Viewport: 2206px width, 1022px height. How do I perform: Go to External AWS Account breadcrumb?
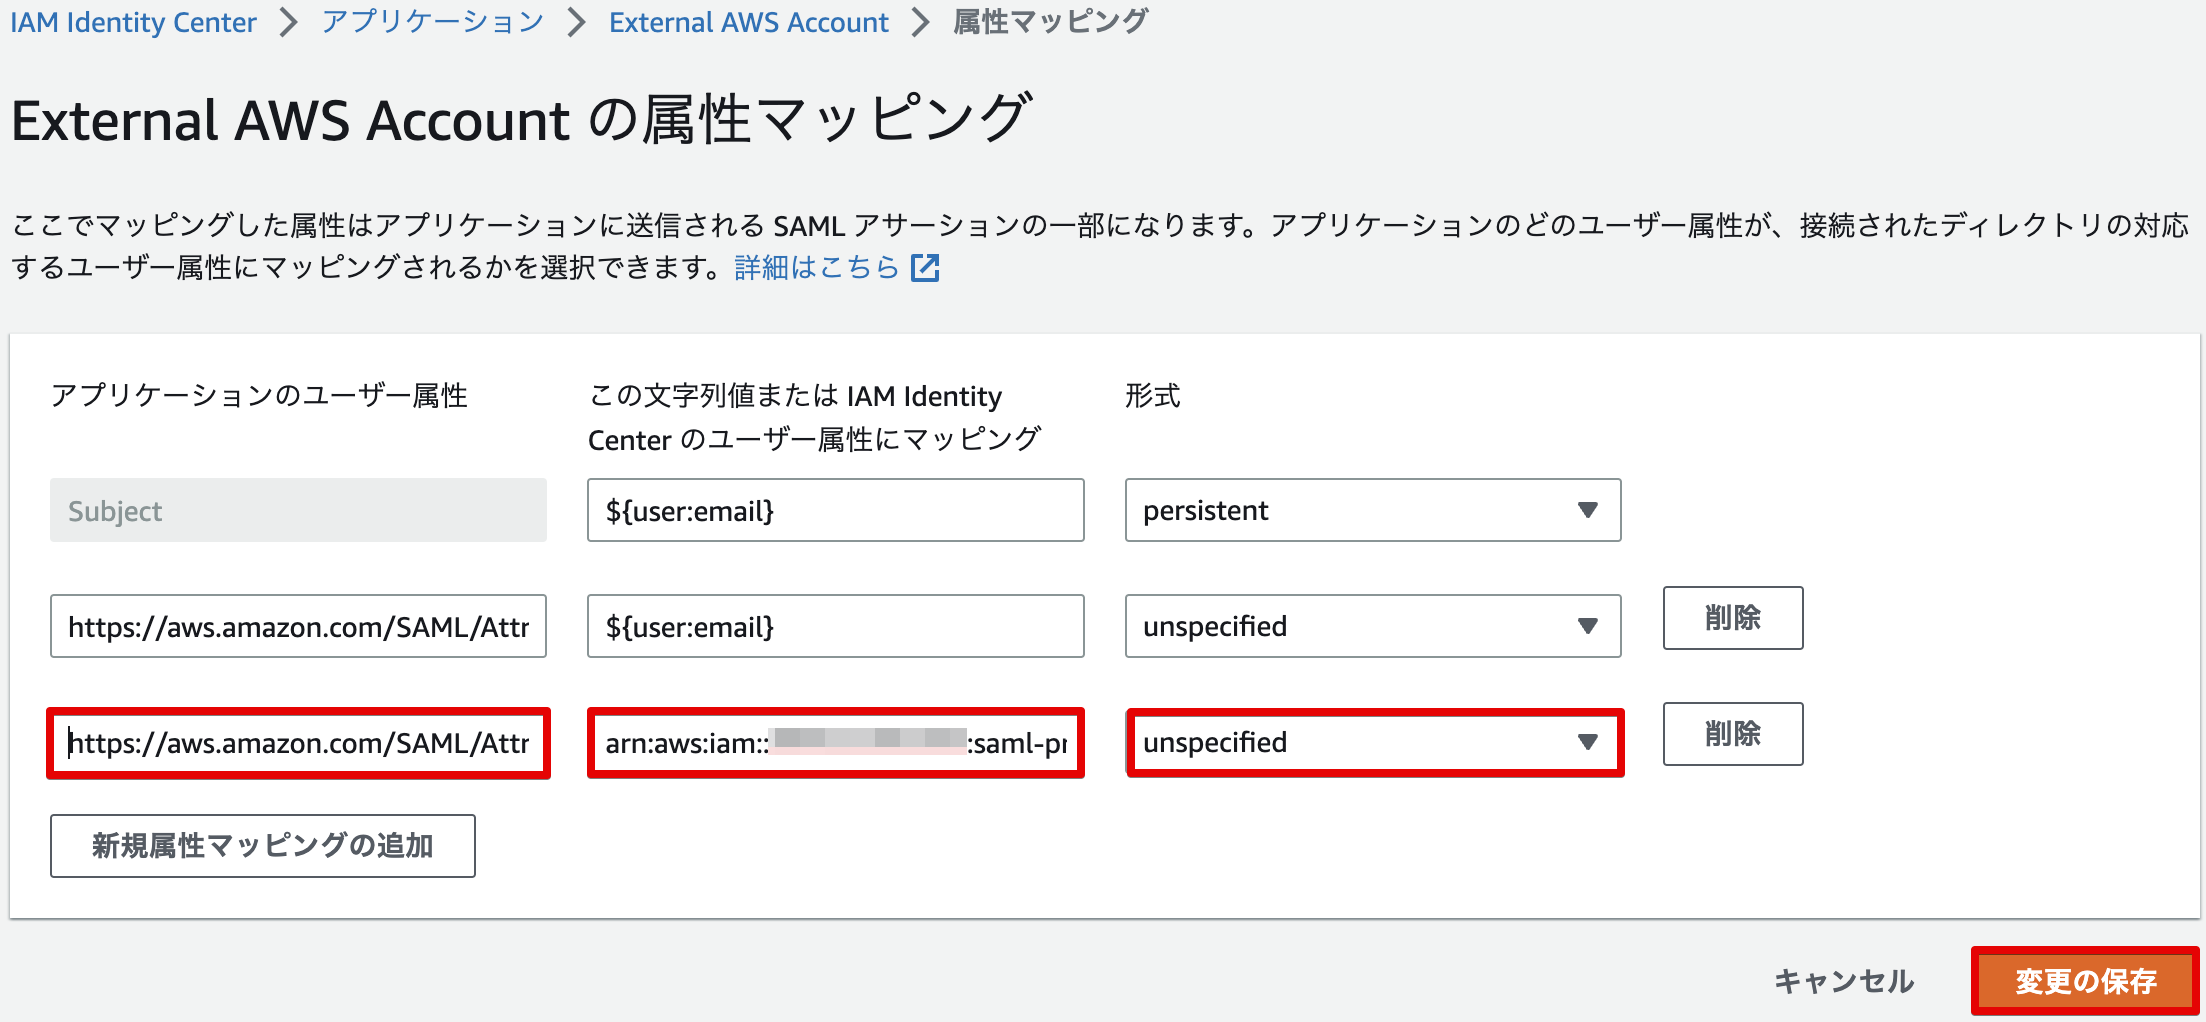(x=748, y=21)
